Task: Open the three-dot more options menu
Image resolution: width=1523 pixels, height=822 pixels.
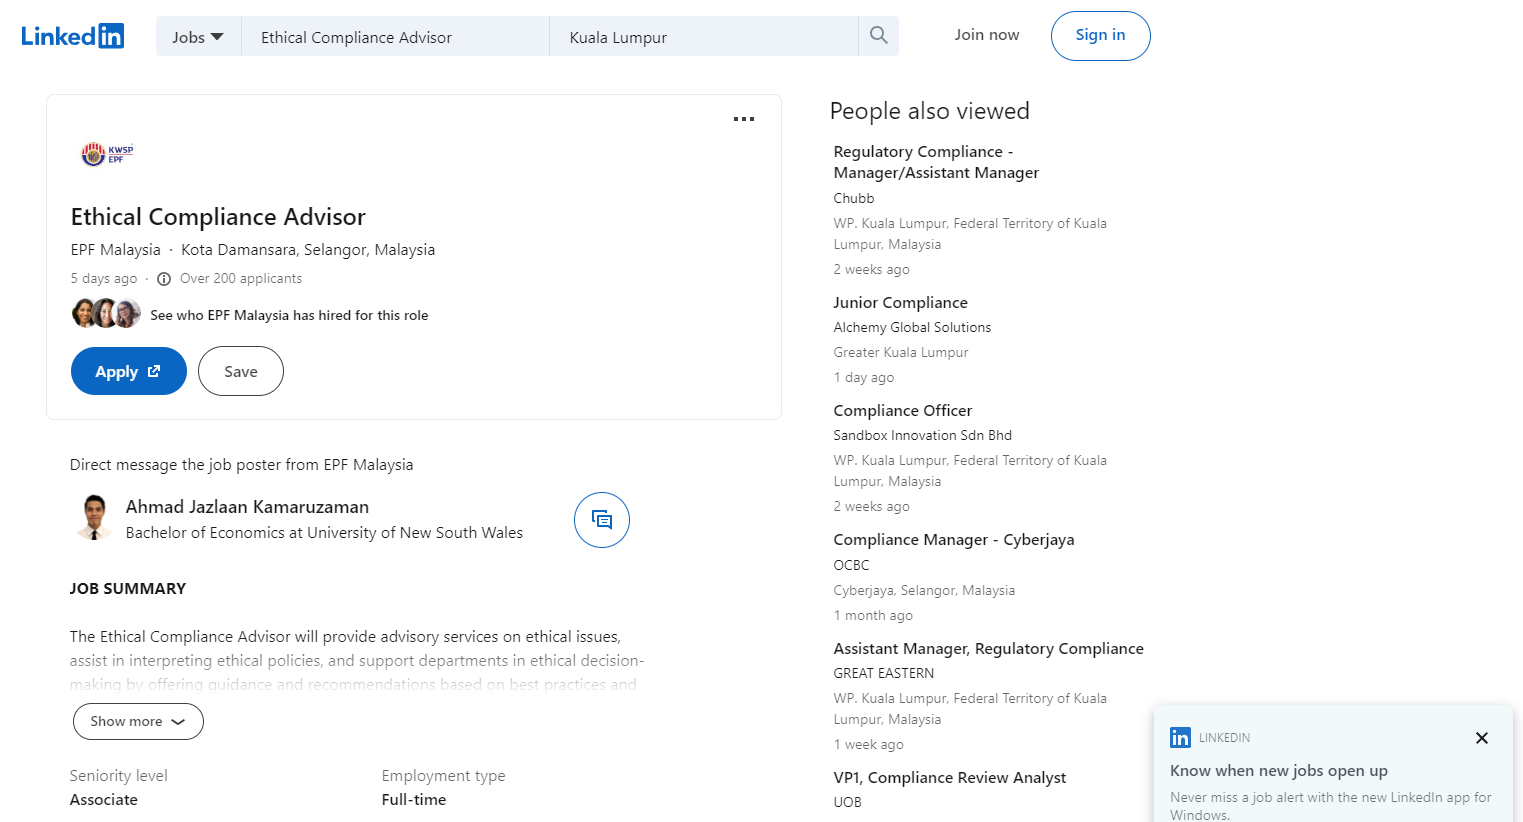Action: point(744,119)
